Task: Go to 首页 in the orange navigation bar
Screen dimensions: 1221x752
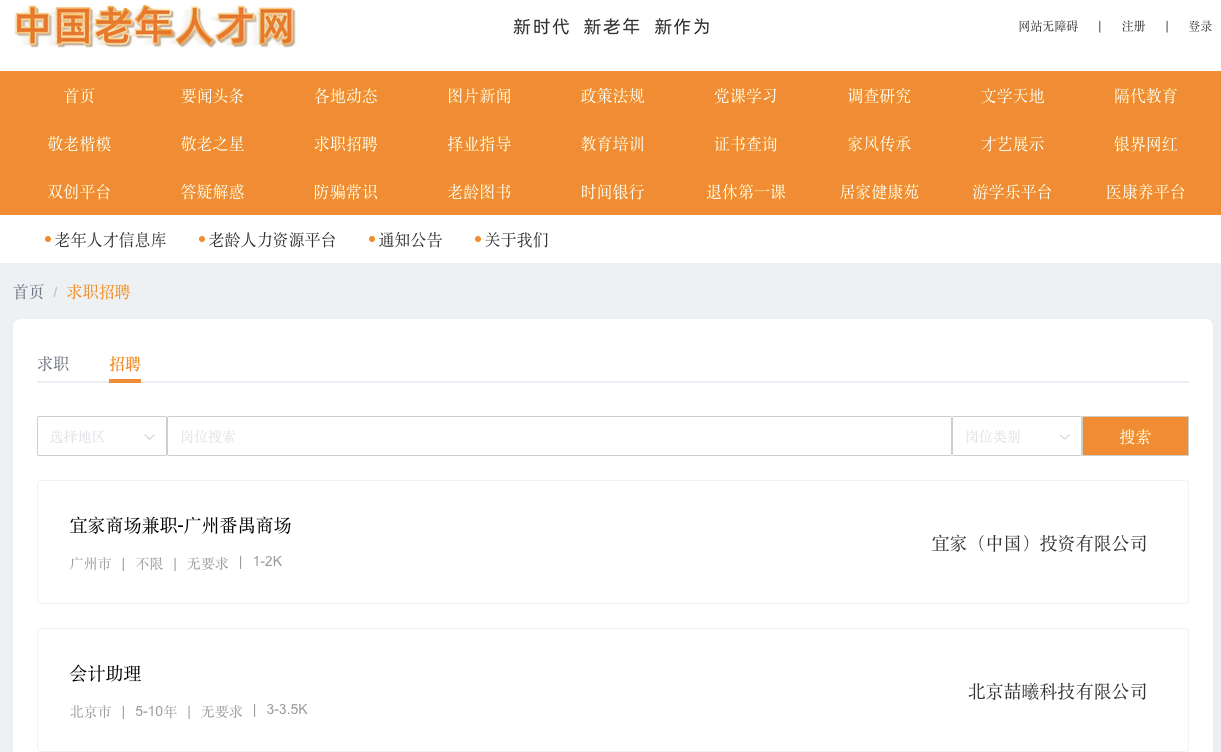Action: click(x=80, y=96)
